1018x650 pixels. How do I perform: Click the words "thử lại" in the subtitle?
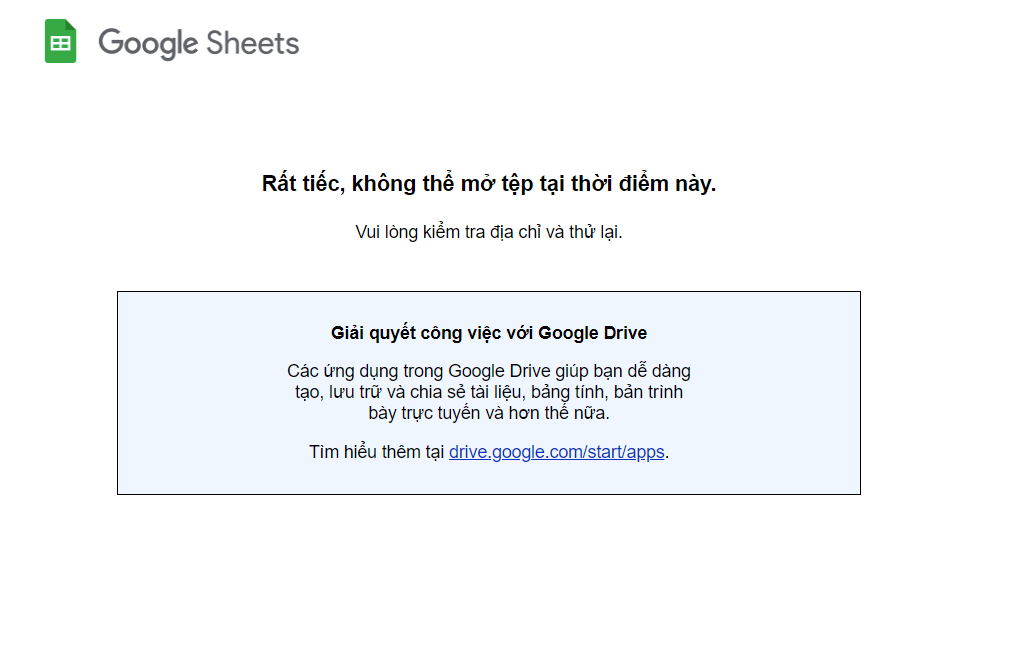pos(595,232)
